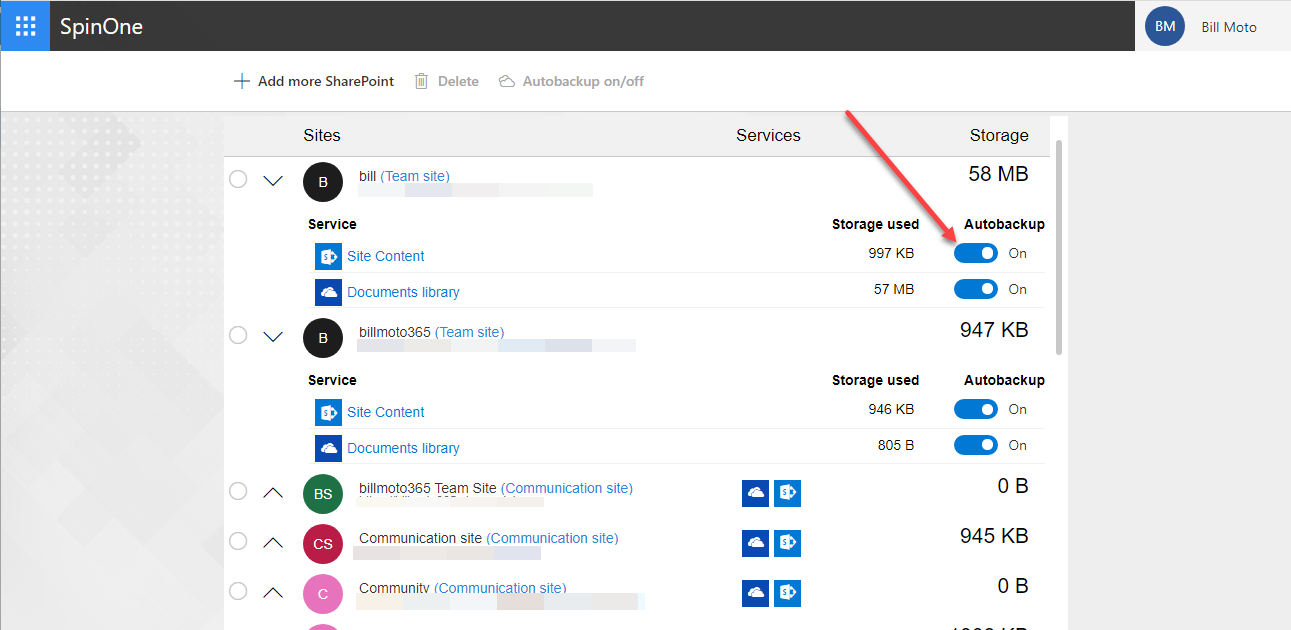The height and width of the screenshot is (630, 1291).
Task: Click the Delete trash can icon
Action: tap(422, 81)
